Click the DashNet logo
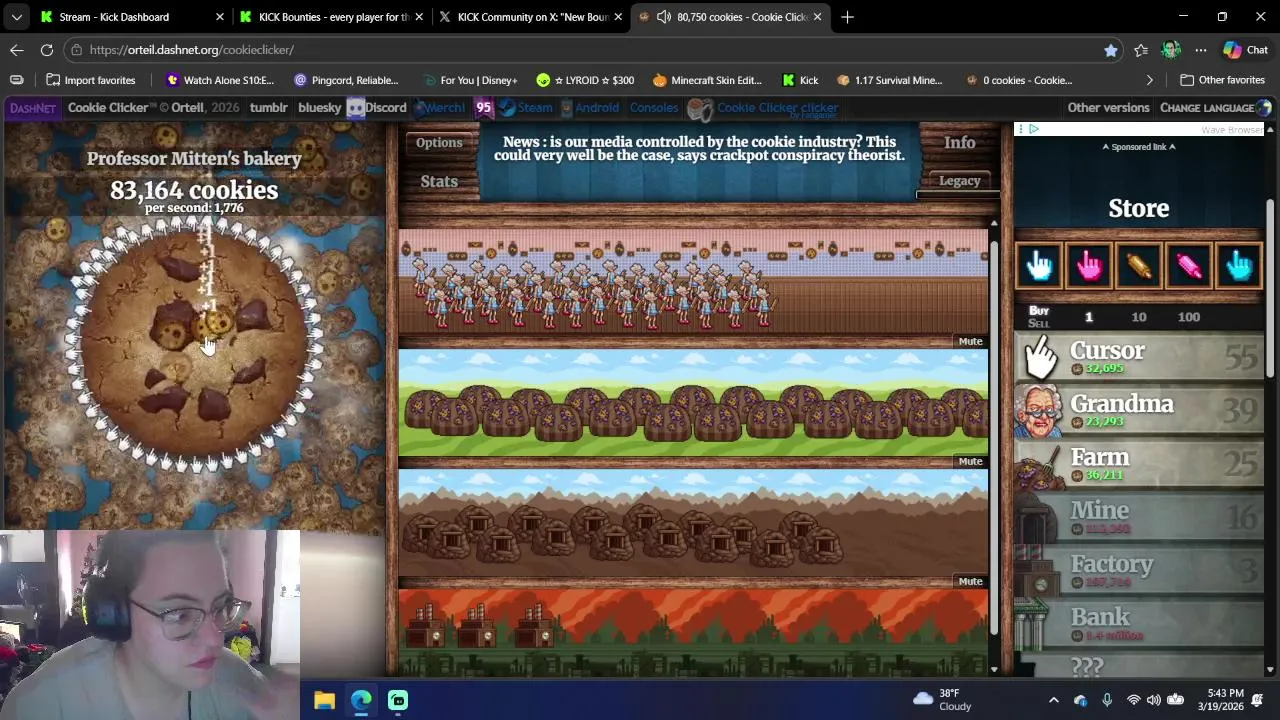This screenshot has height=720, width=1280. (x=33, y=108)
